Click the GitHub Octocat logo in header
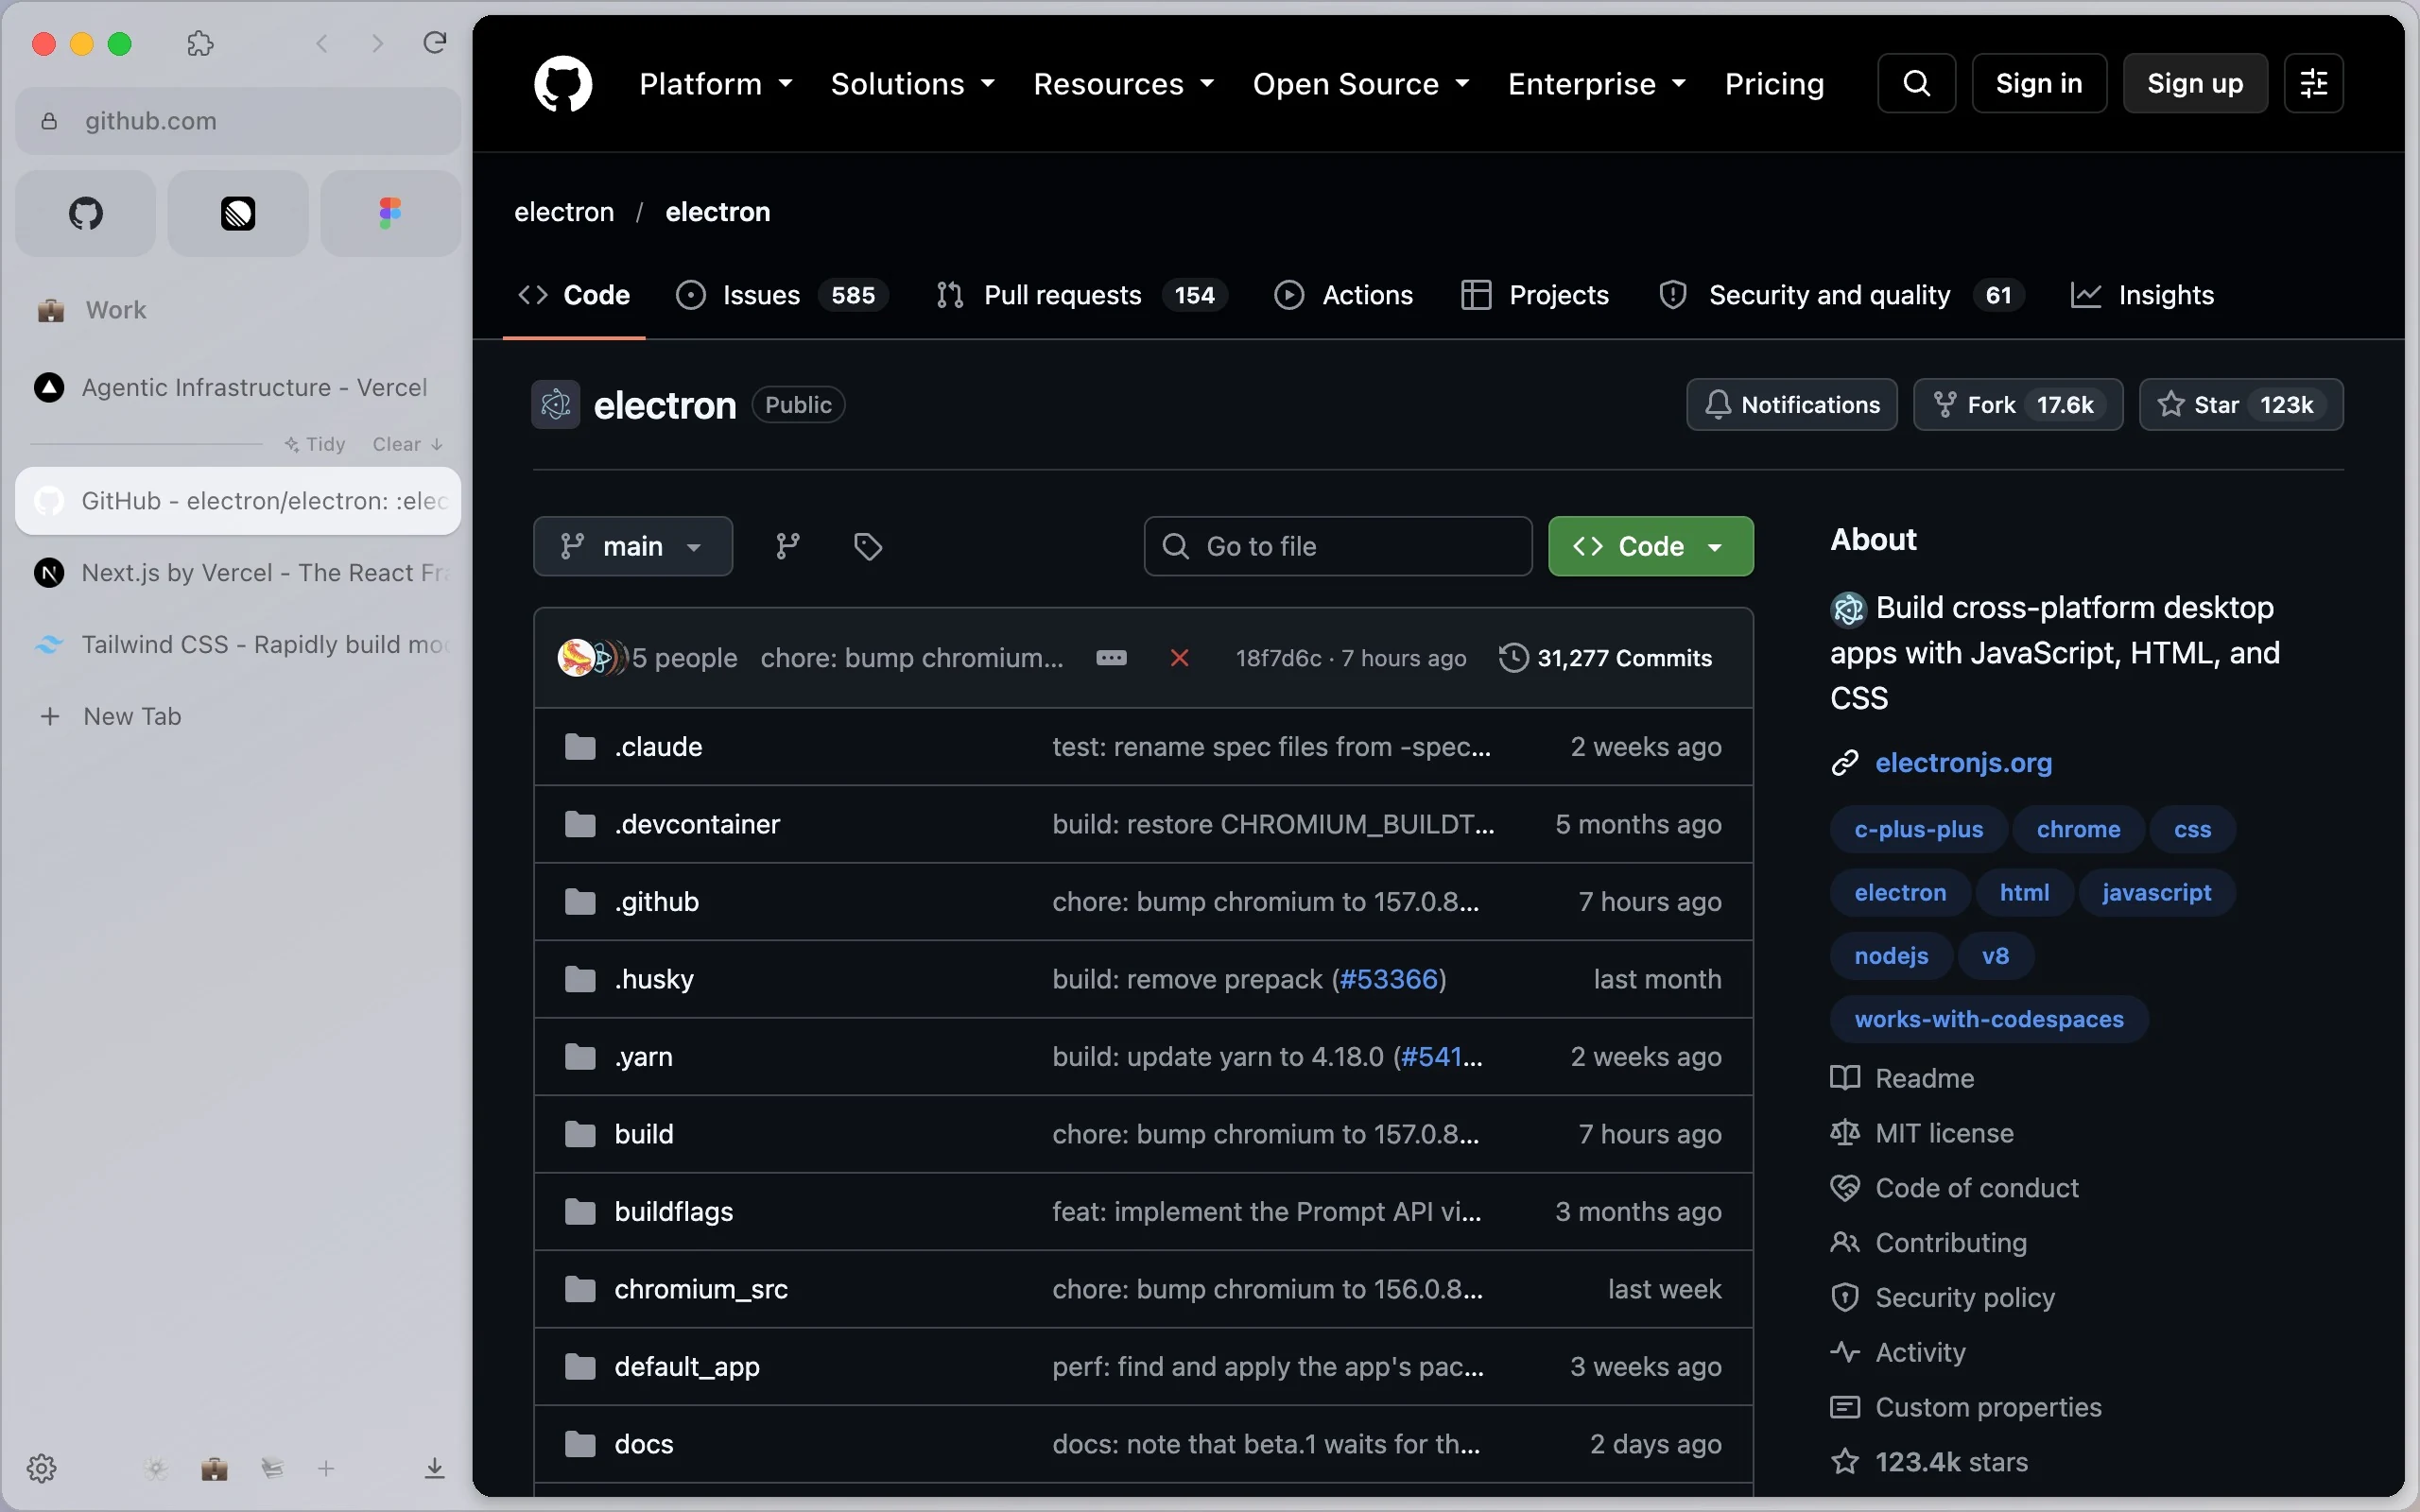2420x1512 pixels. point(563,83)
